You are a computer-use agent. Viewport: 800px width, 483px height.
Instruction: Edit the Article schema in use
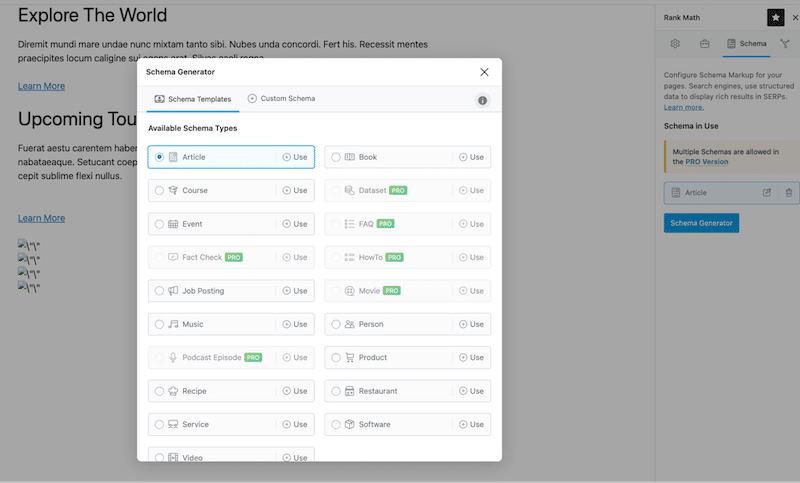[x=767, y=193]
